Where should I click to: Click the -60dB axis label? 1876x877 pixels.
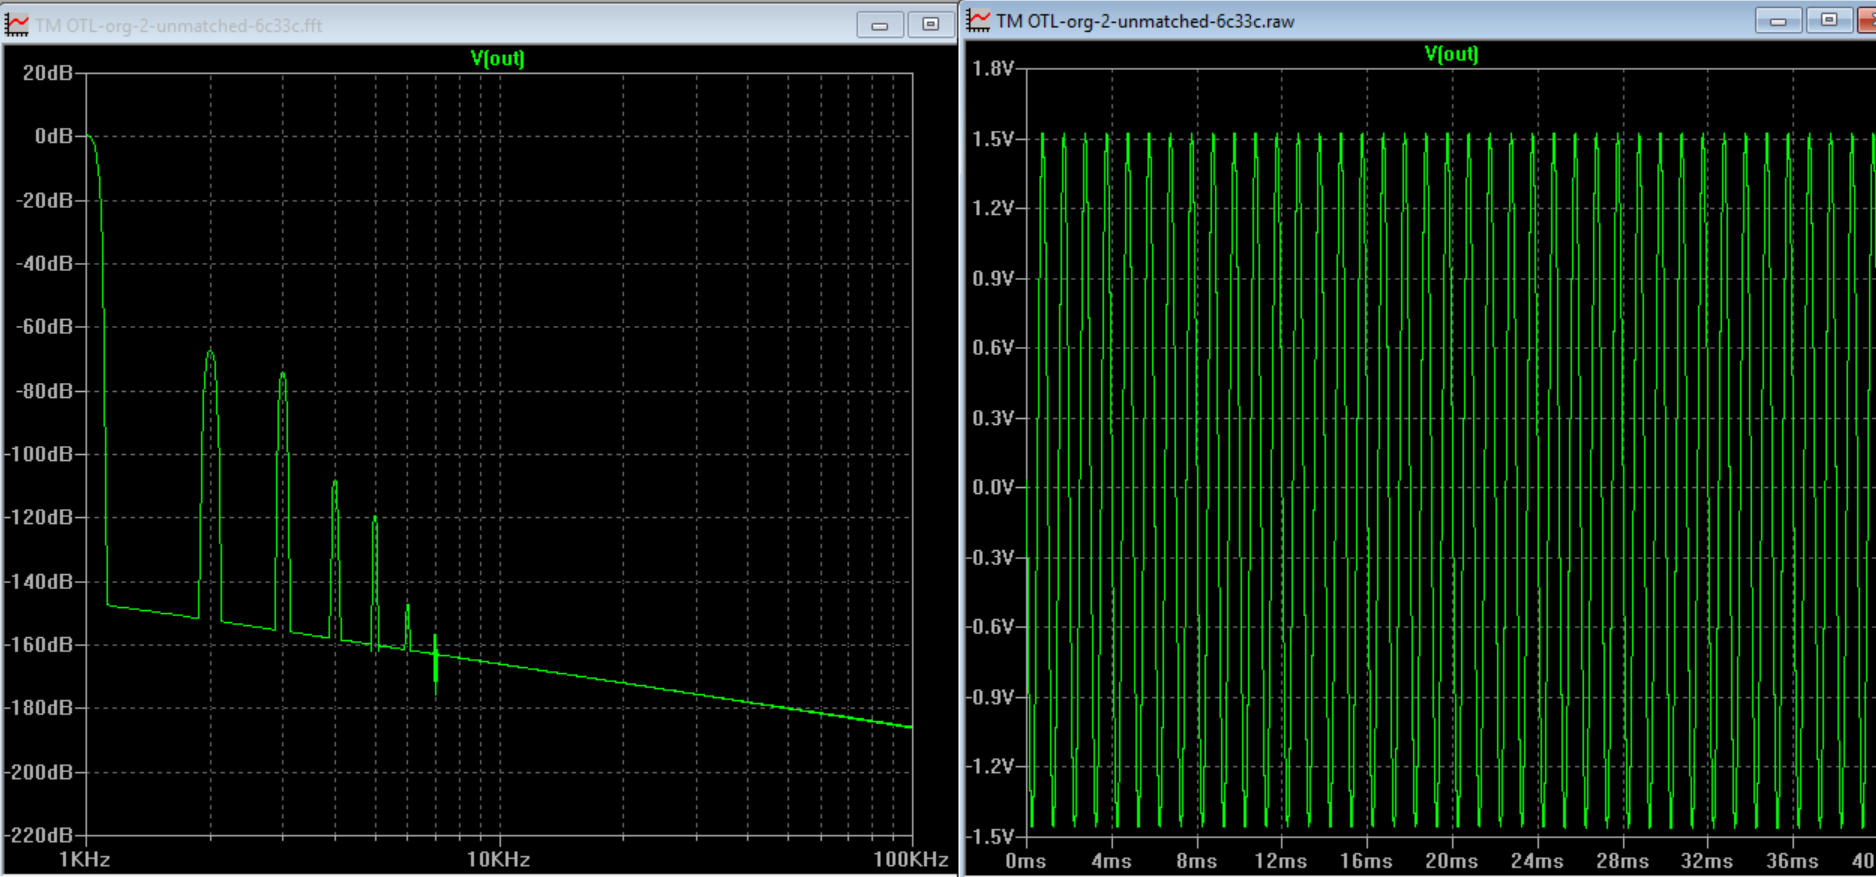coord(45,327)
